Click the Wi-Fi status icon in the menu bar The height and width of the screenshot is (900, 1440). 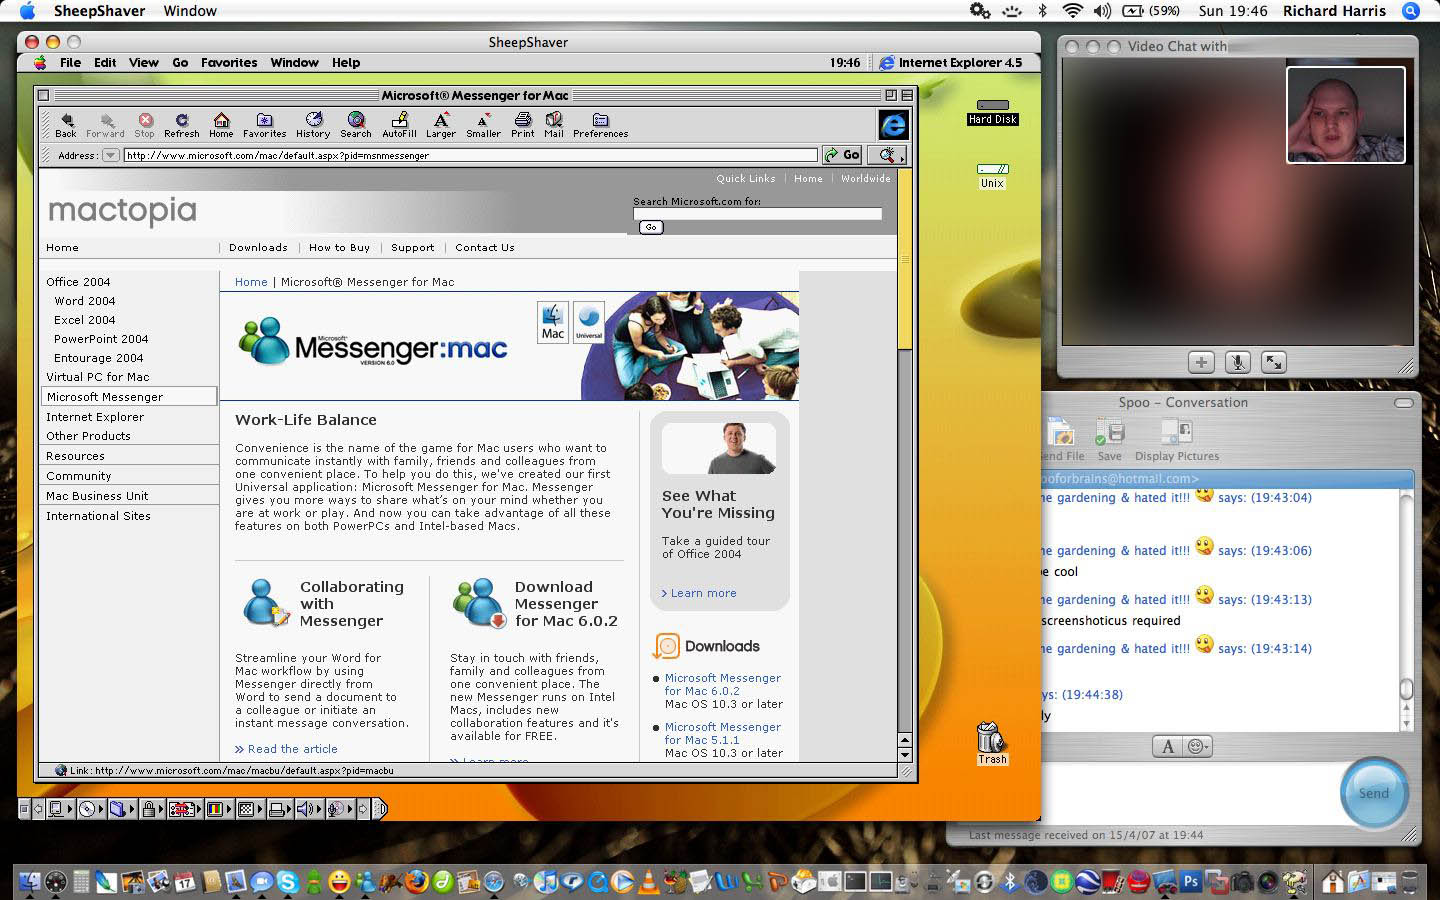click(x=1072, y=11)
